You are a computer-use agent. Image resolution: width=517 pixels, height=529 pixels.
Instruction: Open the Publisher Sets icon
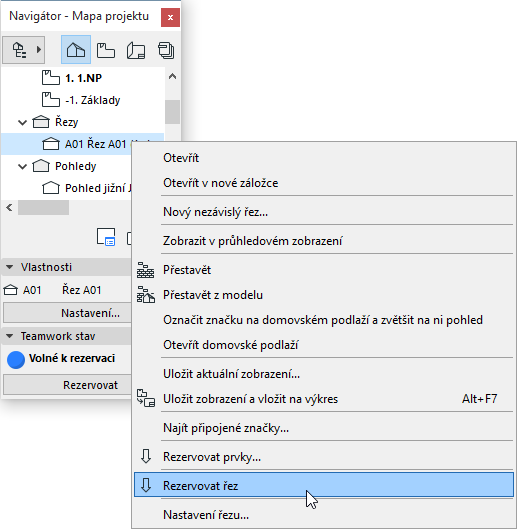click(166, 51)
